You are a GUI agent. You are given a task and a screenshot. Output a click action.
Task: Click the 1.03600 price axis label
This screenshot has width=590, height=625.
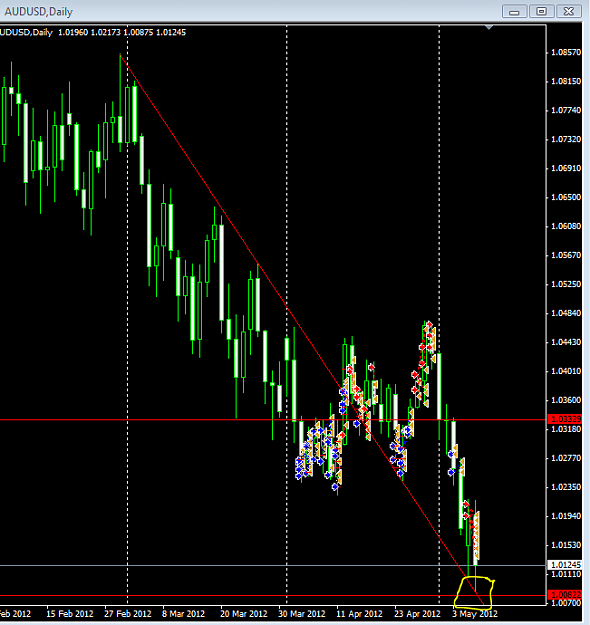[566, 400]
